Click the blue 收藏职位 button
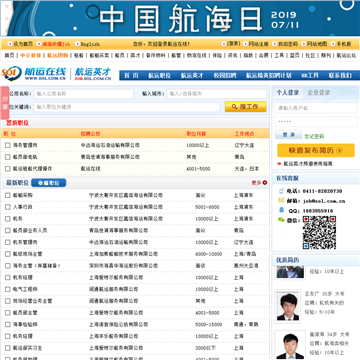Image resolution: width=360 pixels, height=360 pixels. [x=49, y=183]
